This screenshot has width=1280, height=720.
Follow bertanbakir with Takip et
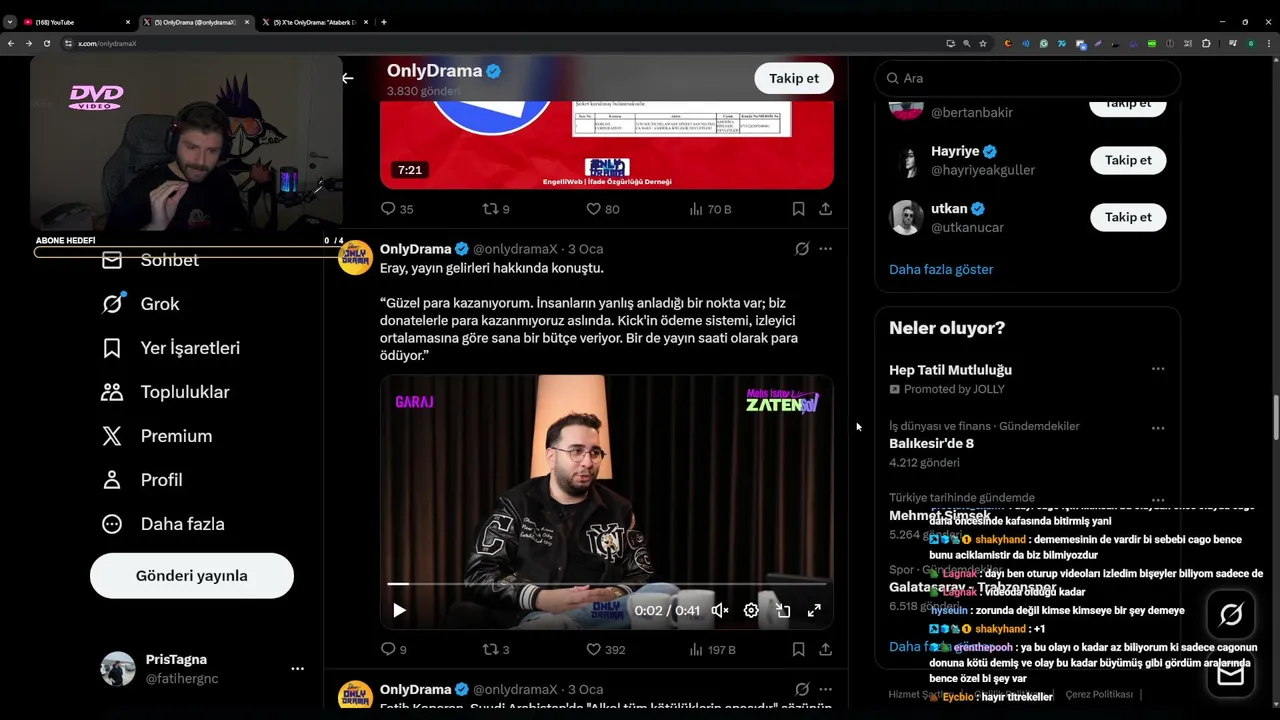(1128, 104)
